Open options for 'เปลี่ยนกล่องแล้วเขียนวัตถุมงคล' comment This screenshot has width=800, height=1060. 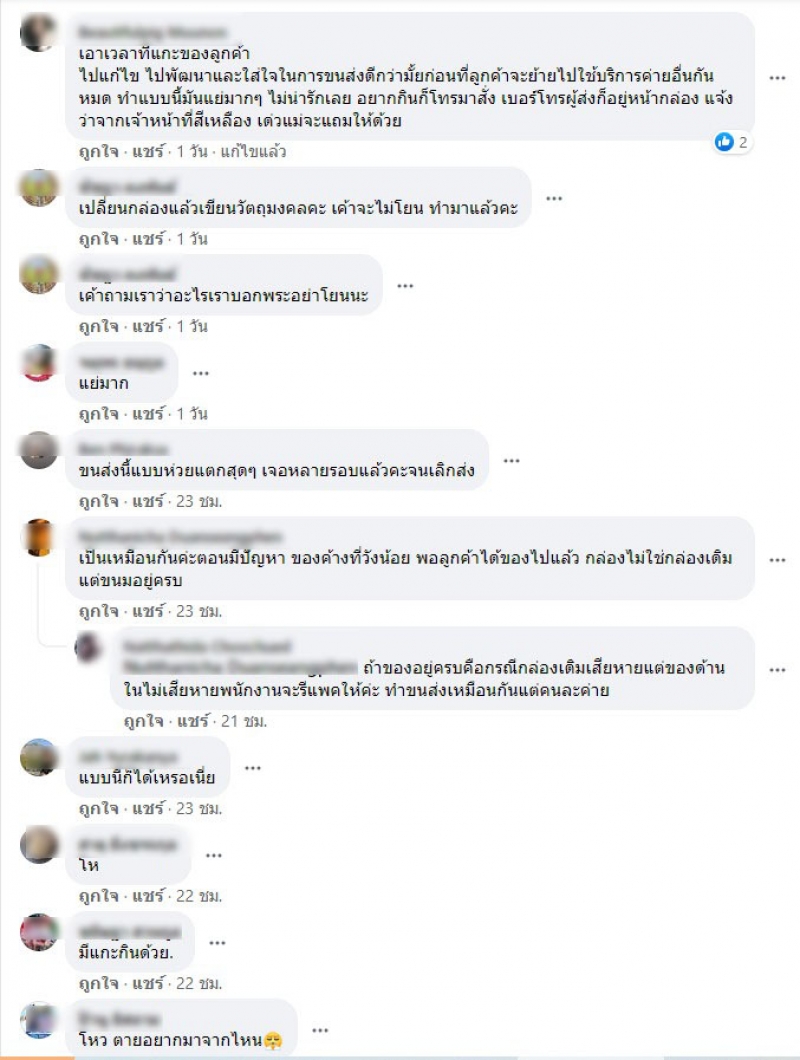[555, 198]
